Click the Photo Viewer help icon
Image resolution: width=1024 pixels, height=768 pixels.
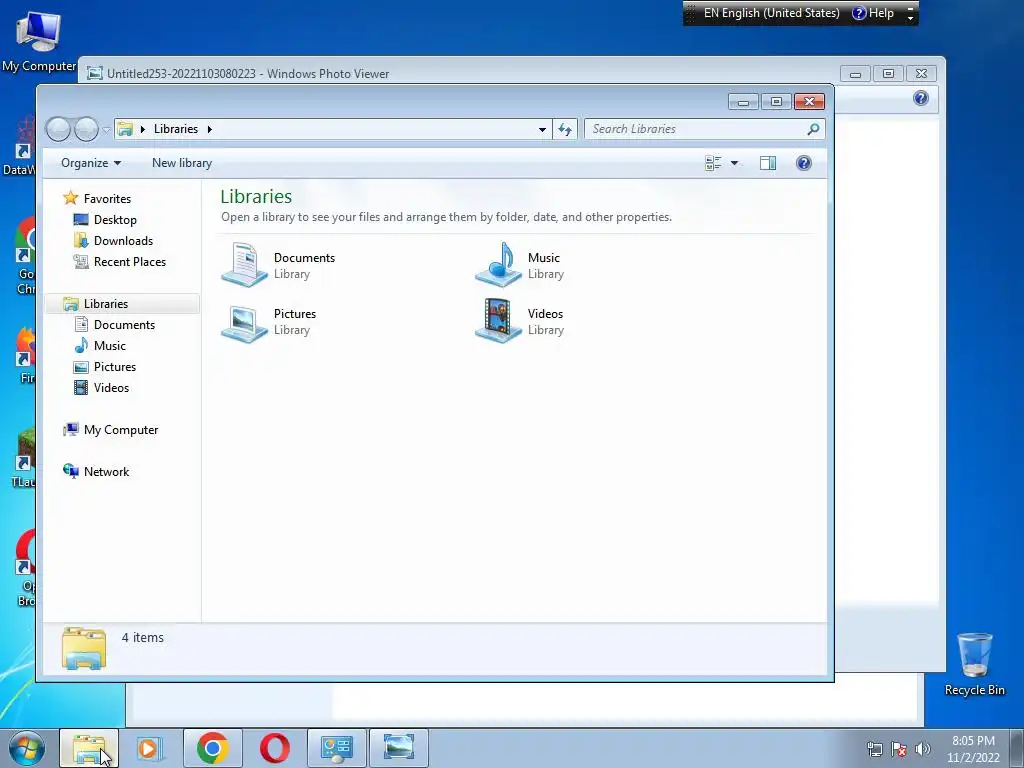pos(921,99)
